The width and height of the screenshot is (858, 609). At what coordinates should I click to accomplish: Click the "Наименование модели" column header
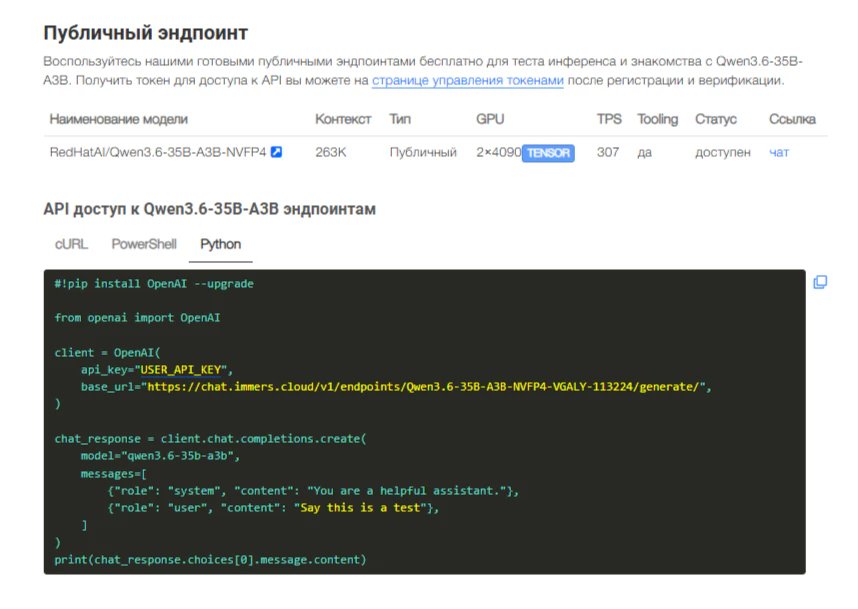click(x=119, y=119)
